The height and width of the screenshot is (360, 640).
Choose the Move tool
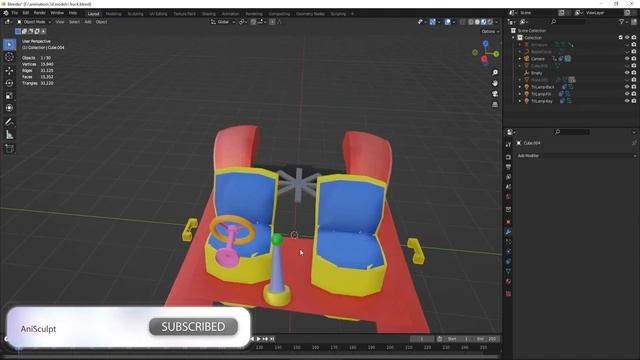tap(9, 71)
